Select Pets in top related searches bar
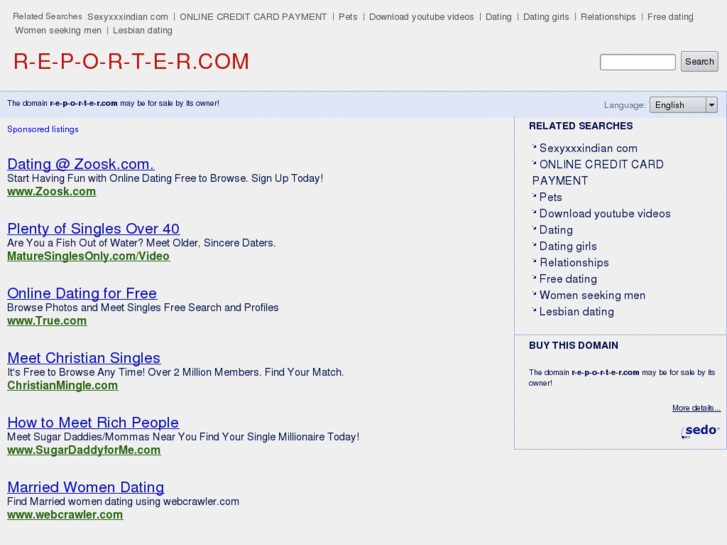 (348, 17)
